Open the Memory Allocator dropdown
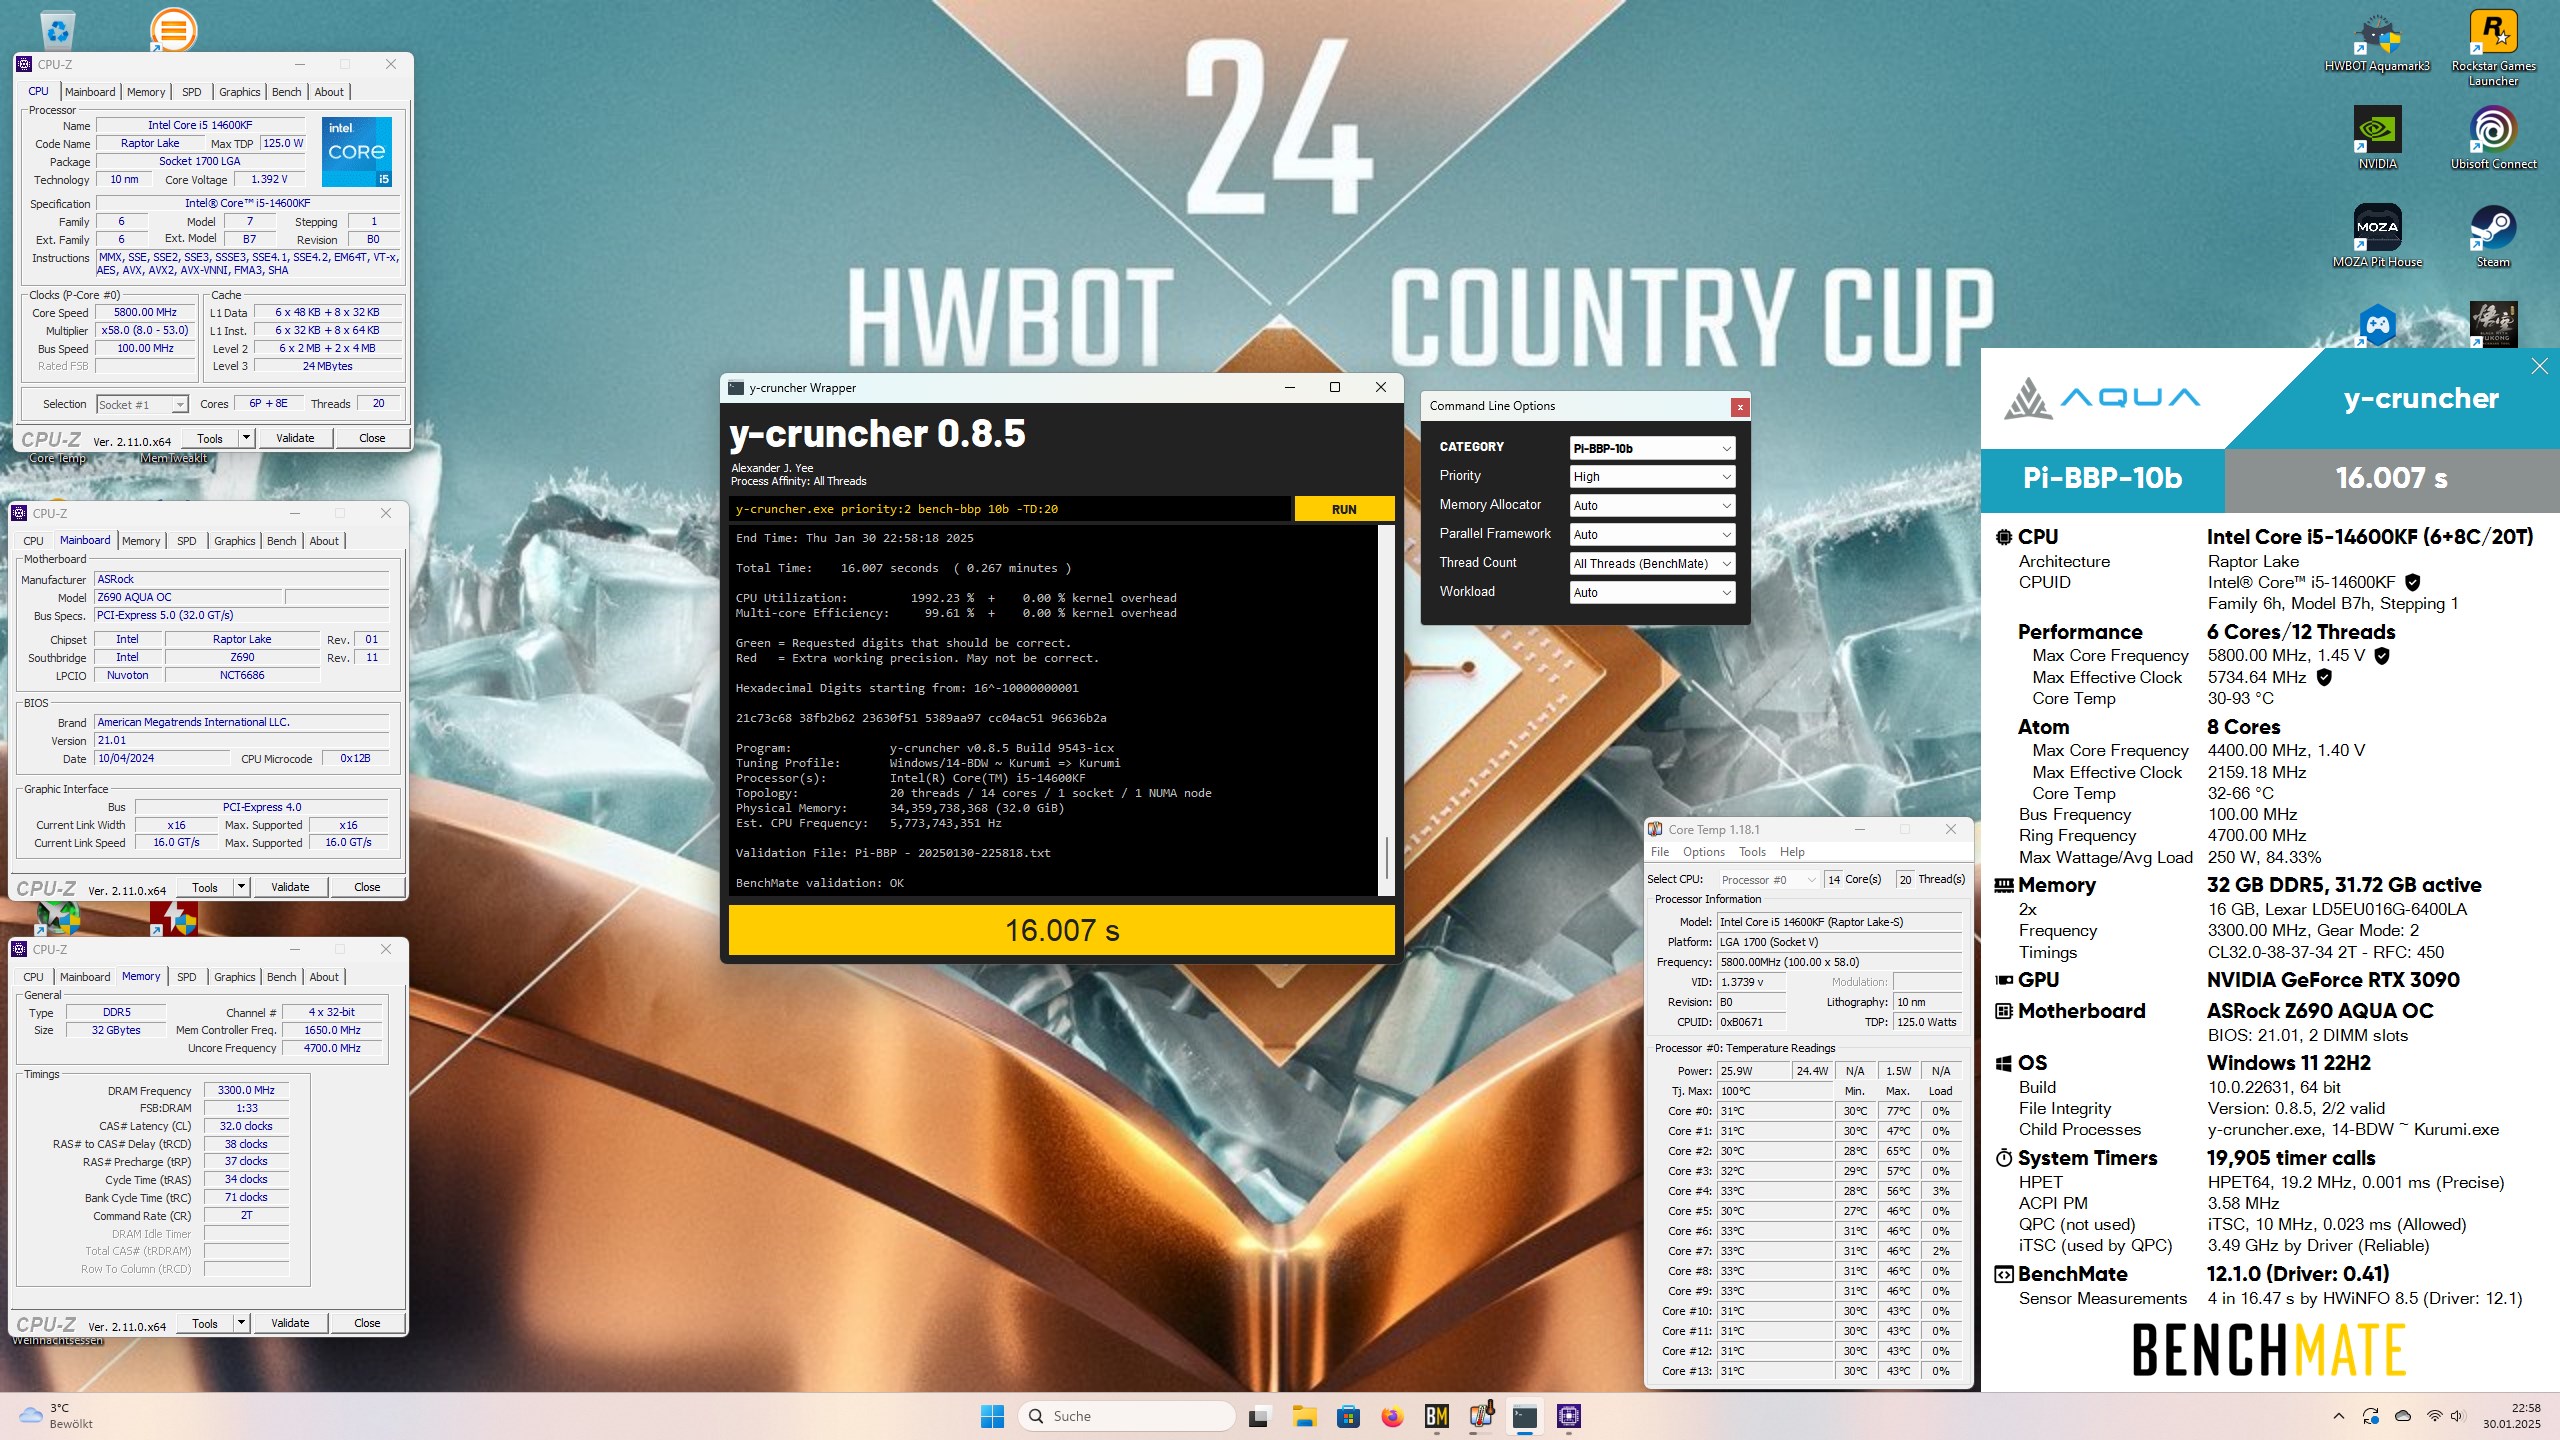This screenshot has width=2560, height=1440. click(1652, 506)
